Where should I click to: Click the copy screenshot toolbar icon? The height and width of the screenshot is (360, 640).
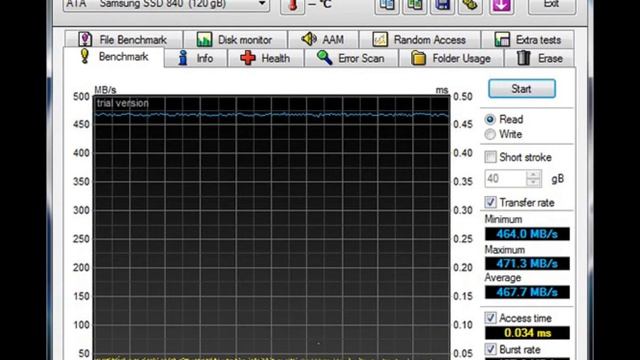[x=414, y=6]
